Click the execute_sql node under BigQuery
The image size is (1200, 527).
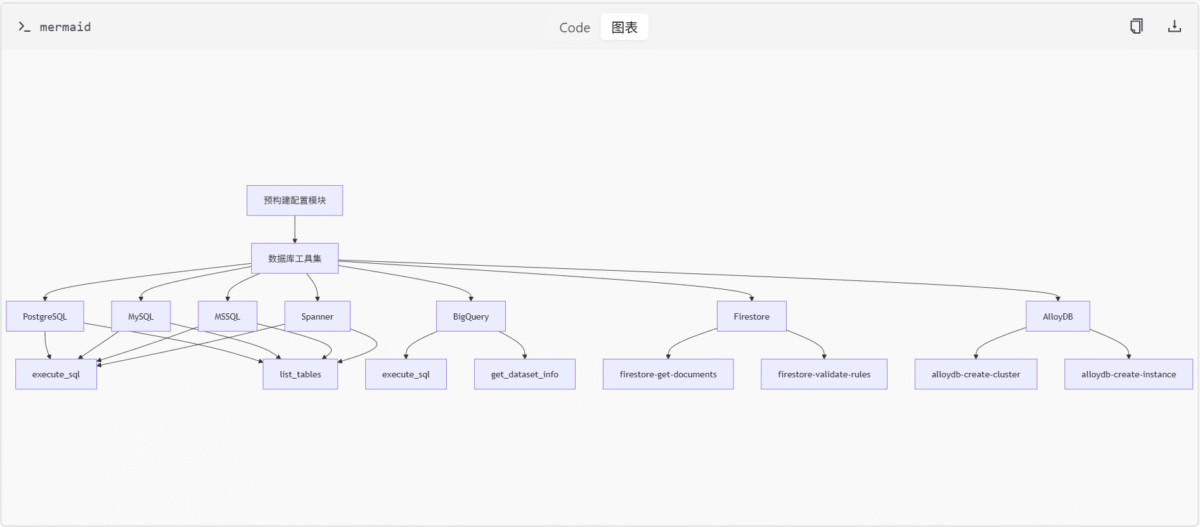pos(406,374)
